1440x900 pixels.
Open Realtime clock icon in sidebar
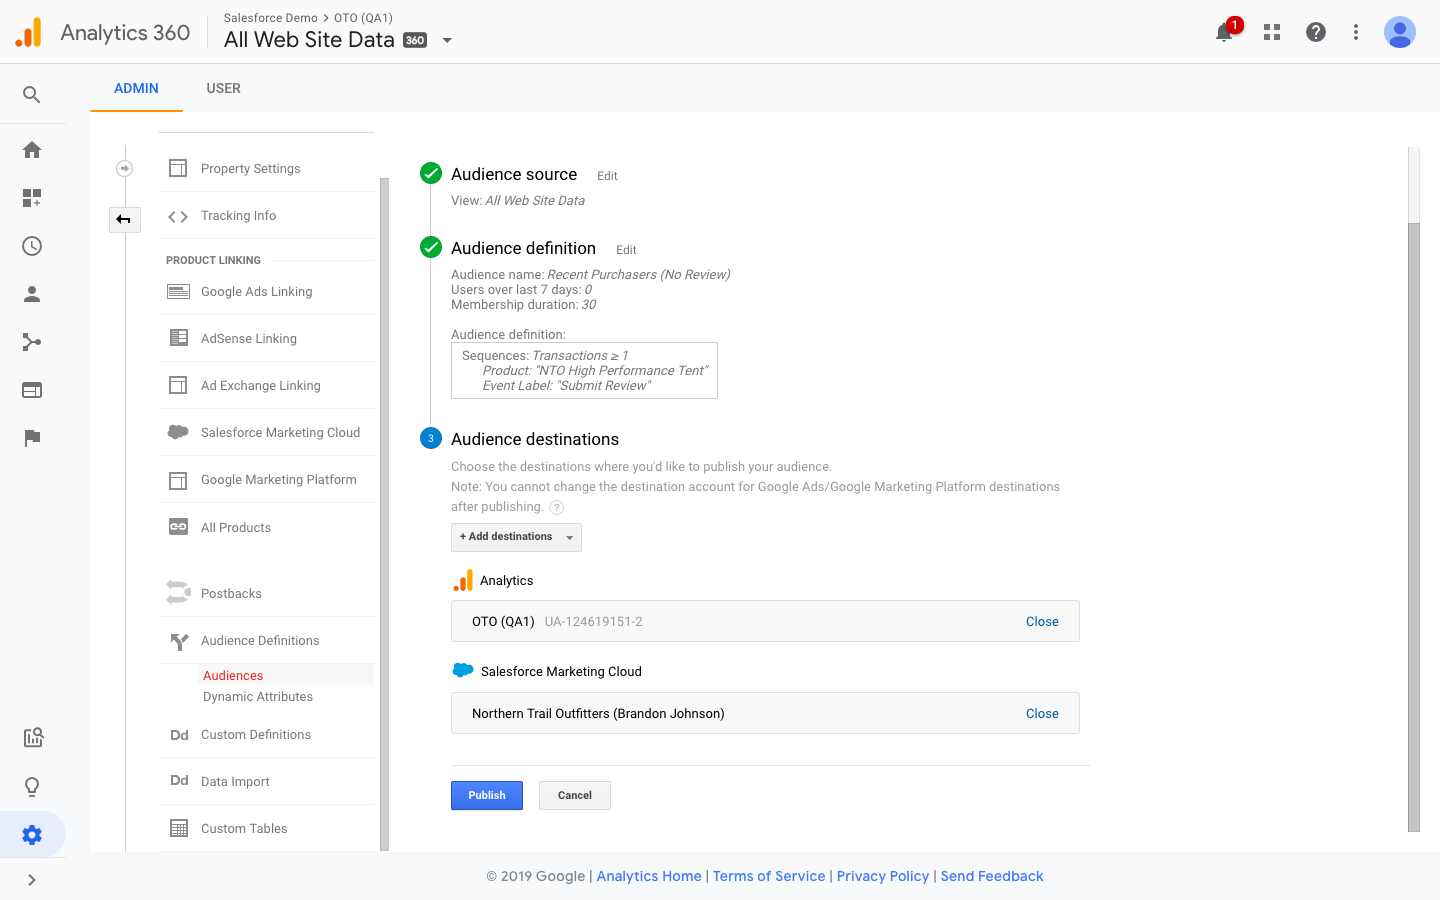pos(32,246)
